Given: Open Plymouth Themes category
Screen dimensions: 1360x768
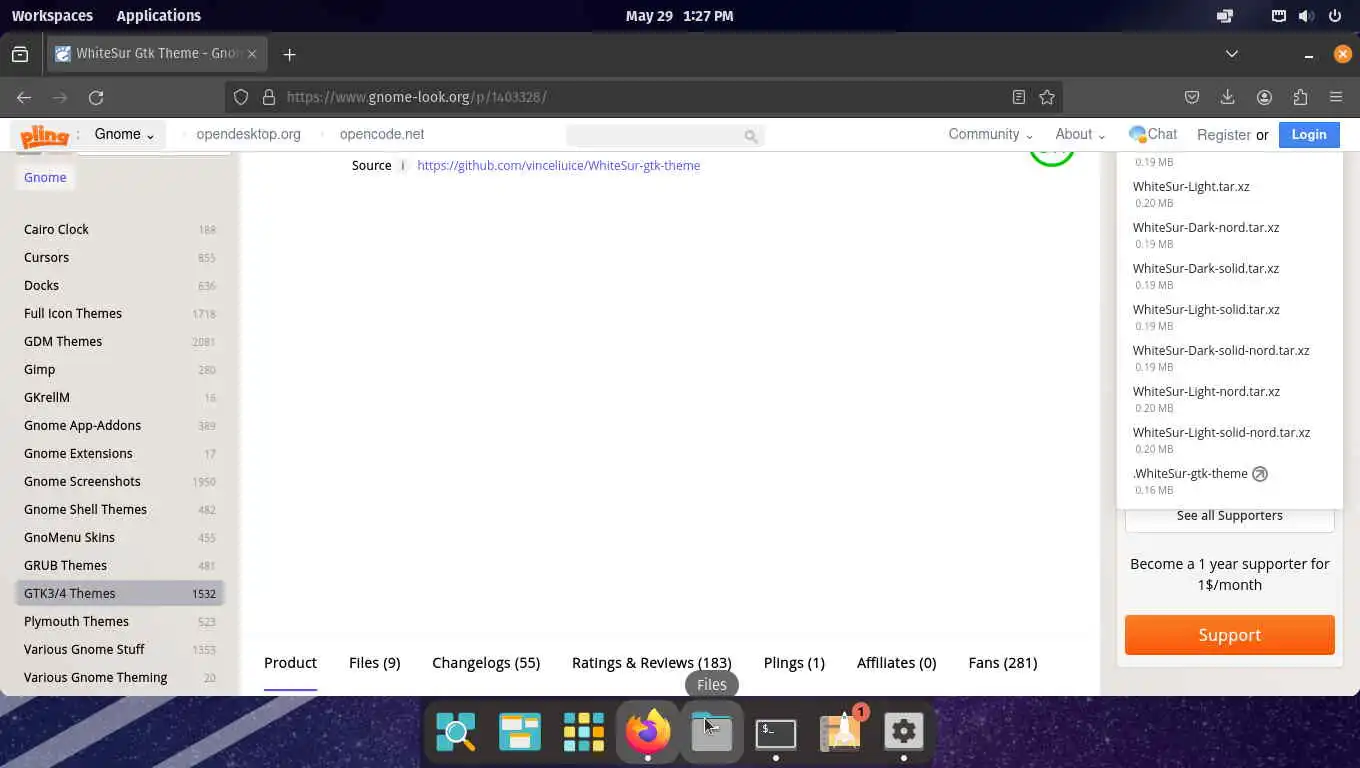Looking at the screenshot, I should (x=76, y=621).
